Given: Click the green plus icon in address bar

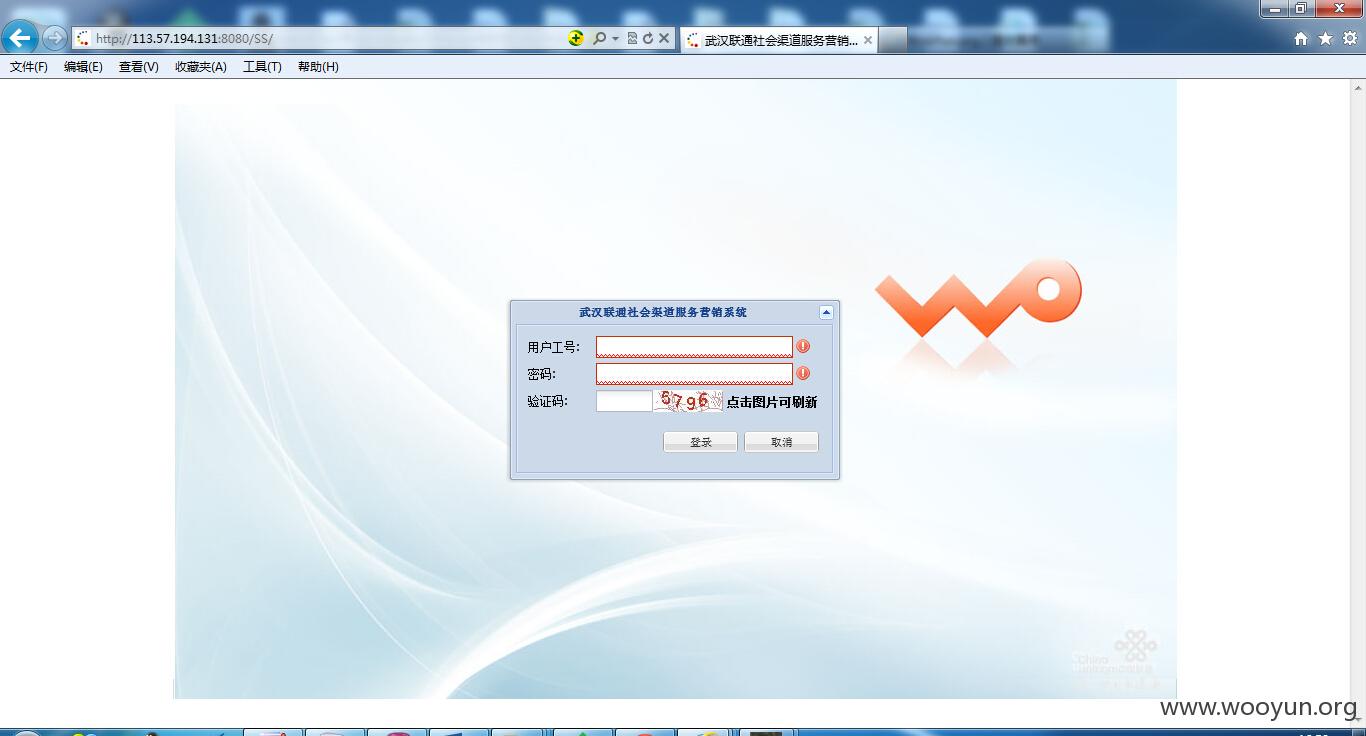Looking at the screenshot, I should 576,38.
